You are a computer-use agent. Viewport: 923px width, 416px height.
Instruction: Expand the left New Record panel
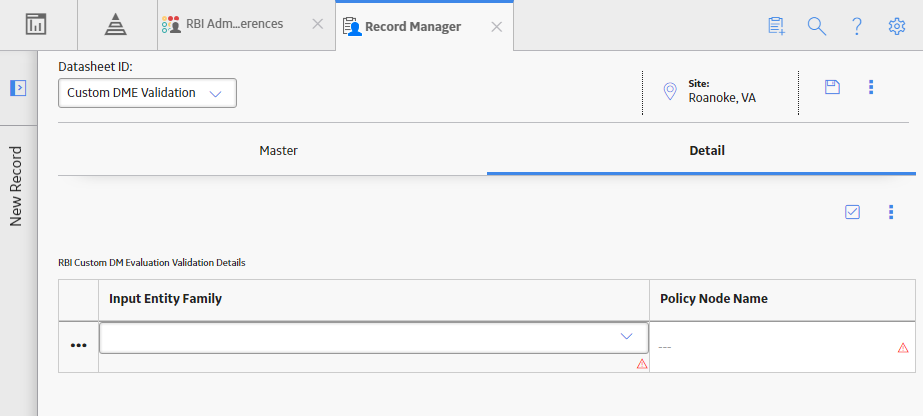click(x=18, y=88)
